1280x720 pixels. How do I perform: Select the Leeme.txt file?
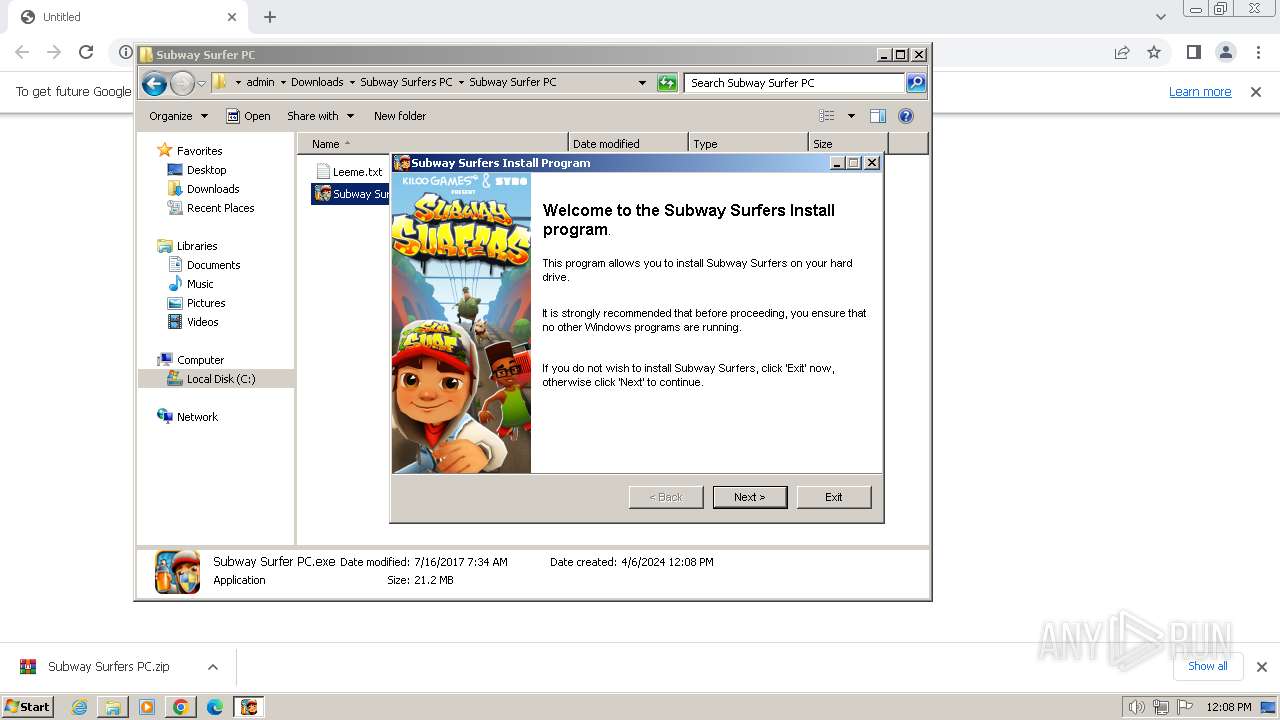click(x=349, y=172)
